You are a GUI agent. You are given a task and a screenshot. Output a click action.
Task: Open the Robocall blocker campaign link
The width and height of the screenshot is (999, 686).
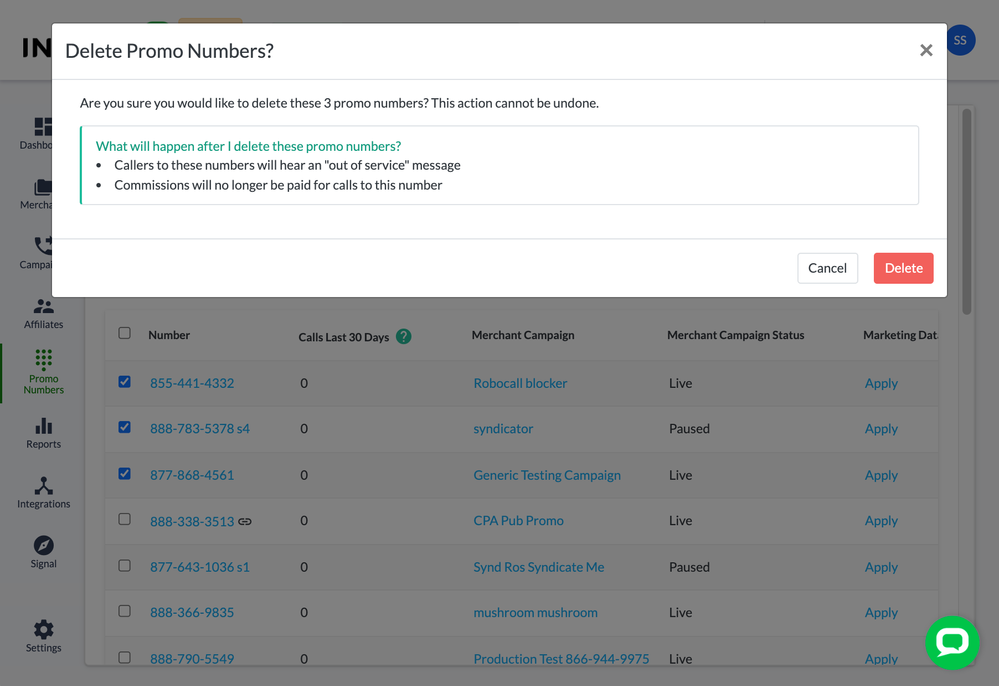click(x=520, y=383)
